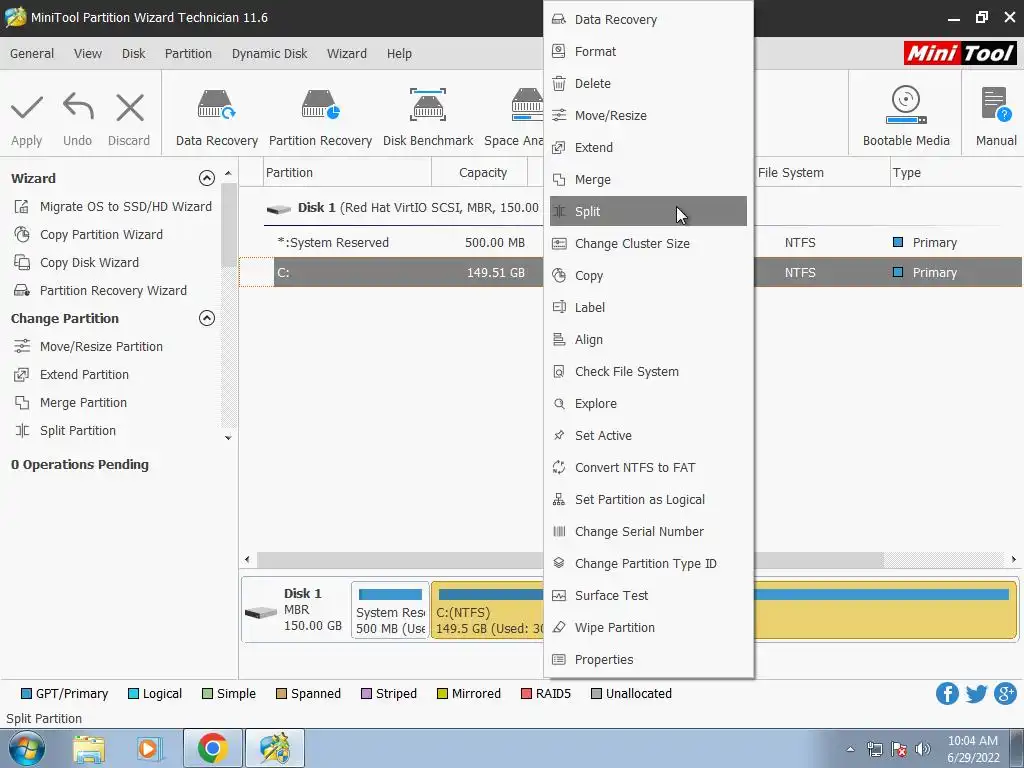Choose Extend in context menu
Viewport: 1024px width, 768px height.
(x=648, y=148)
